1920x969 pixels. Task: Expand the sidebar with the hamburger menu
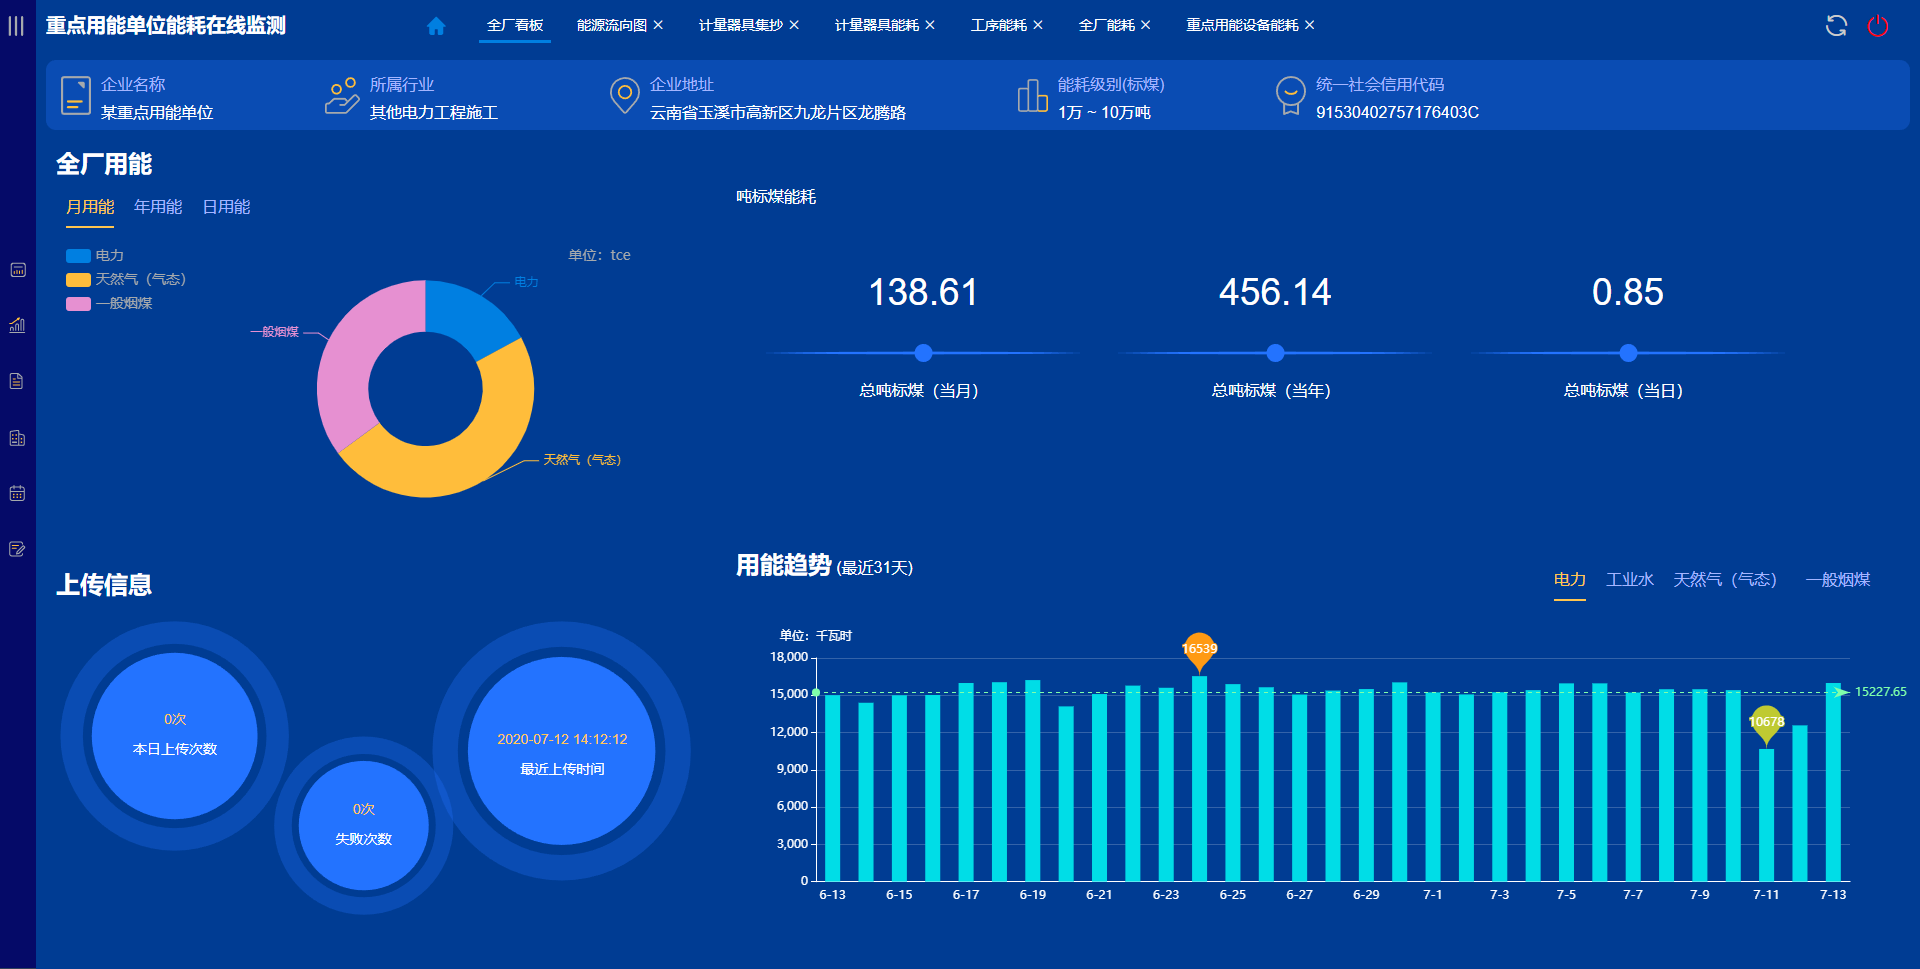coord(16,26)
